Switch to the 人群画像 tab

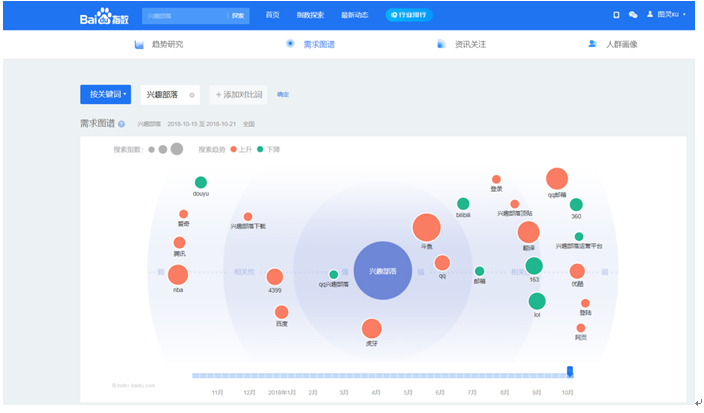pos(622,44)
